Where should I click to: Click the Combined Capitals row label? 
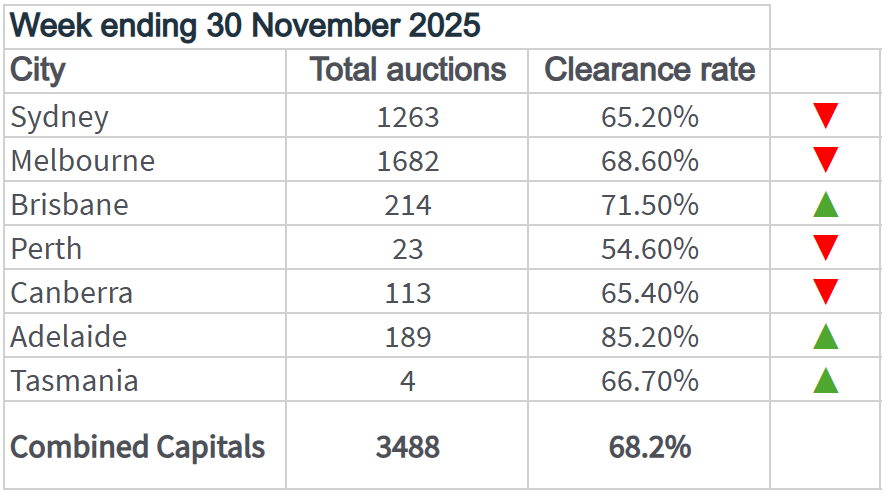138,446
